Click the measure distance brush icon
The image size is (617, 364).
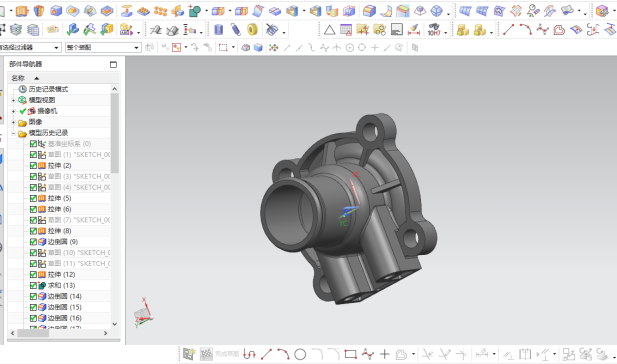tap(414, 30)
